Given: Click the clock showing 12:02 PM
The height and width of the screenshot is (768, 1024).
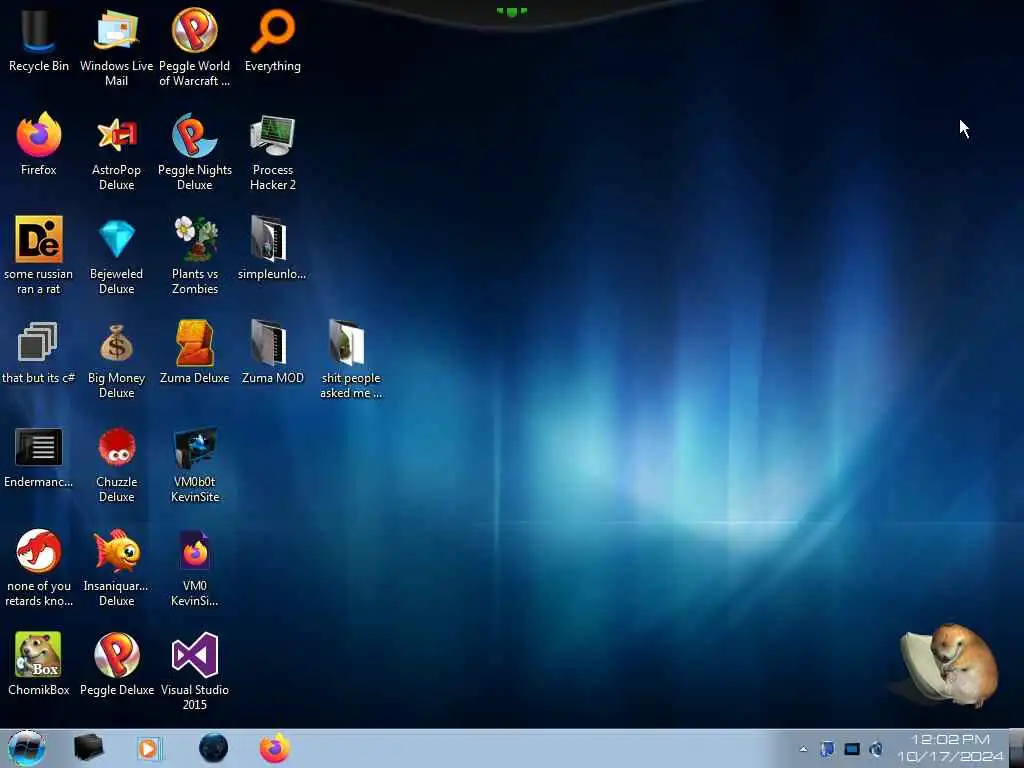Looking at the screenshot, I should [x=950, y=748].
